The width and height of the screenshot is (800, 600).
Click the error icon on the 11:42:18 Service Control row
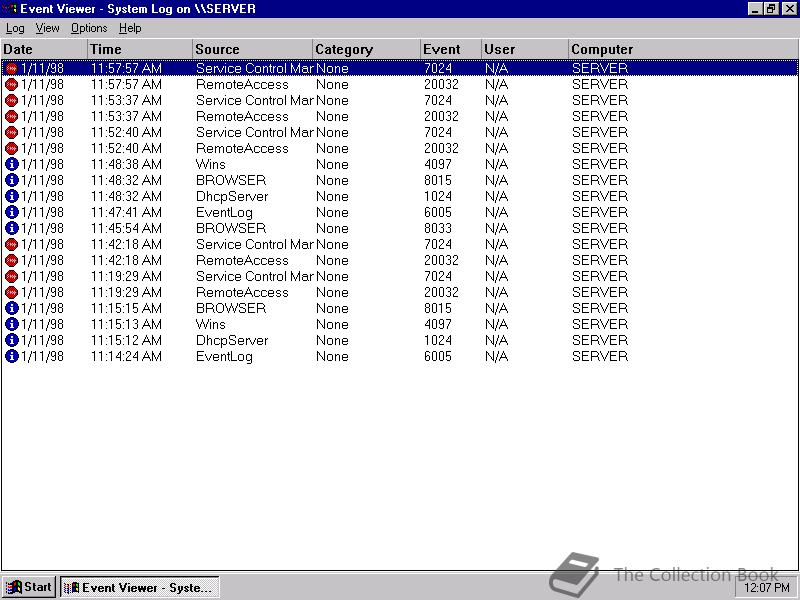pos(11,244)
